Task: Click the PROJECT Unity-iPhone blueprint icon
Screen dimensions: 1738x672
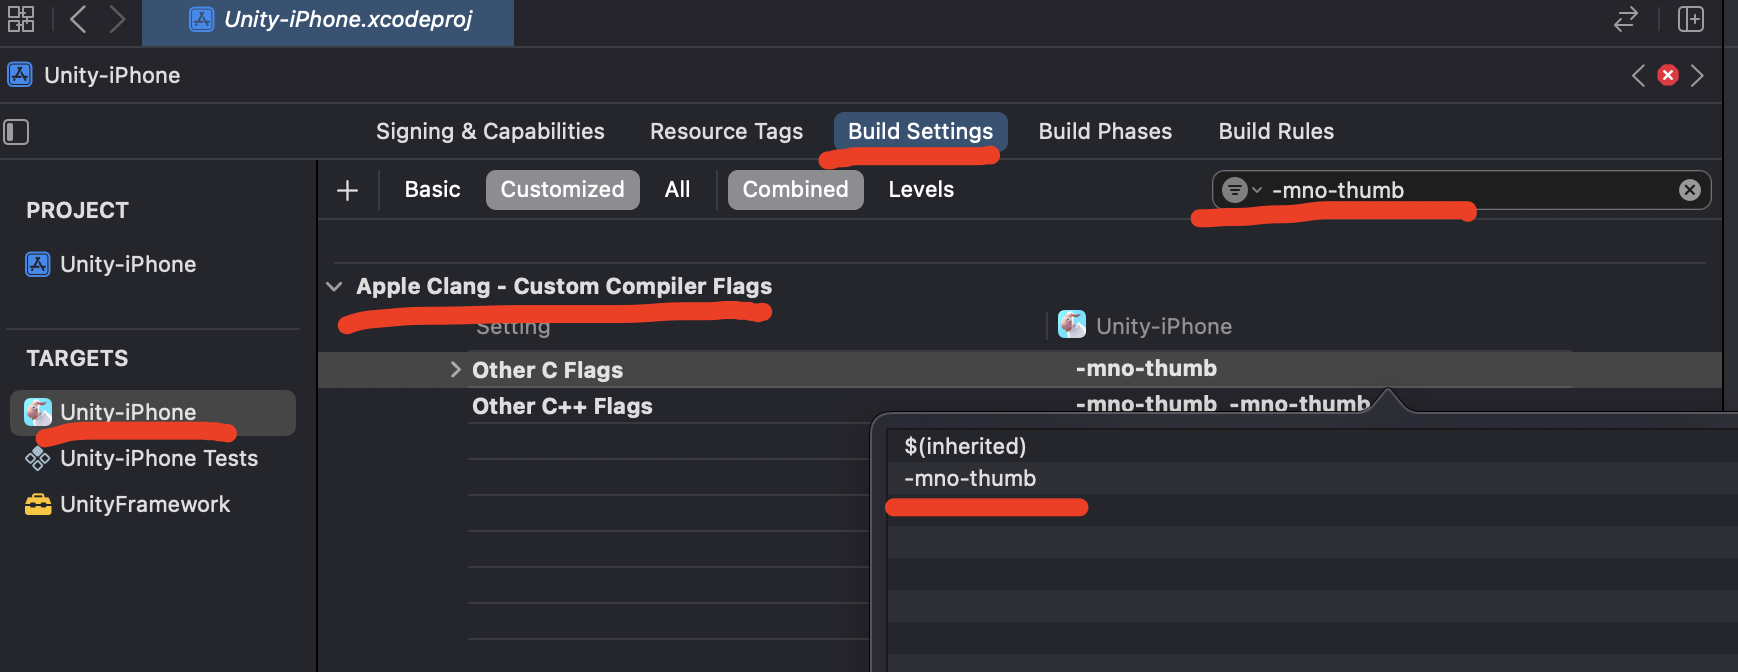Action: 38,264
